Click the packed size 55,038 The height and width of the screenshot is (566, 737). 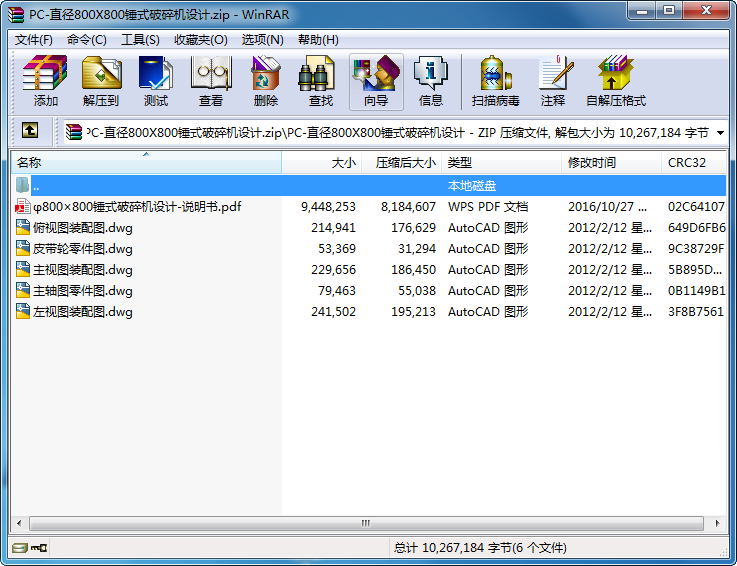(417, 291)
